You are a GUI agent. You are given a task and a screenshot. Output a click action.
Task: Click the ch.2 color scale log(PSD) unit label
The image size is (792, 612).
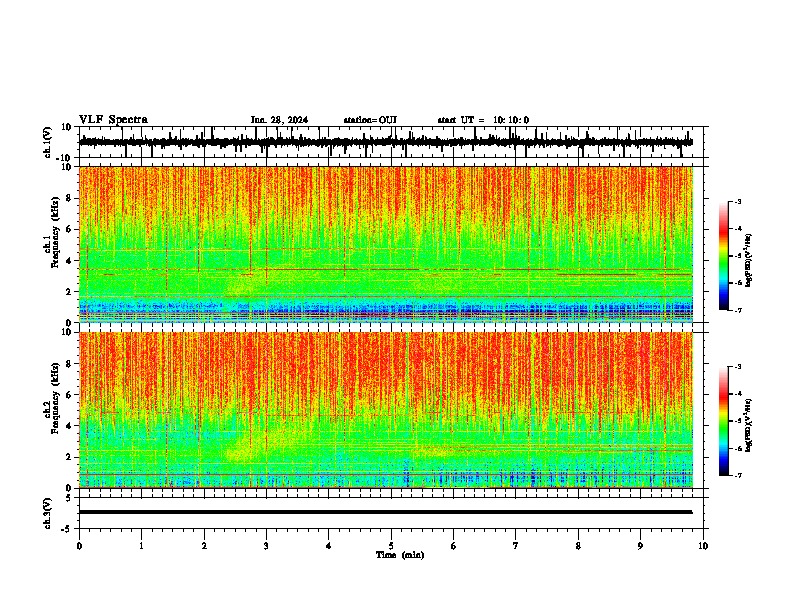(750, 426)
